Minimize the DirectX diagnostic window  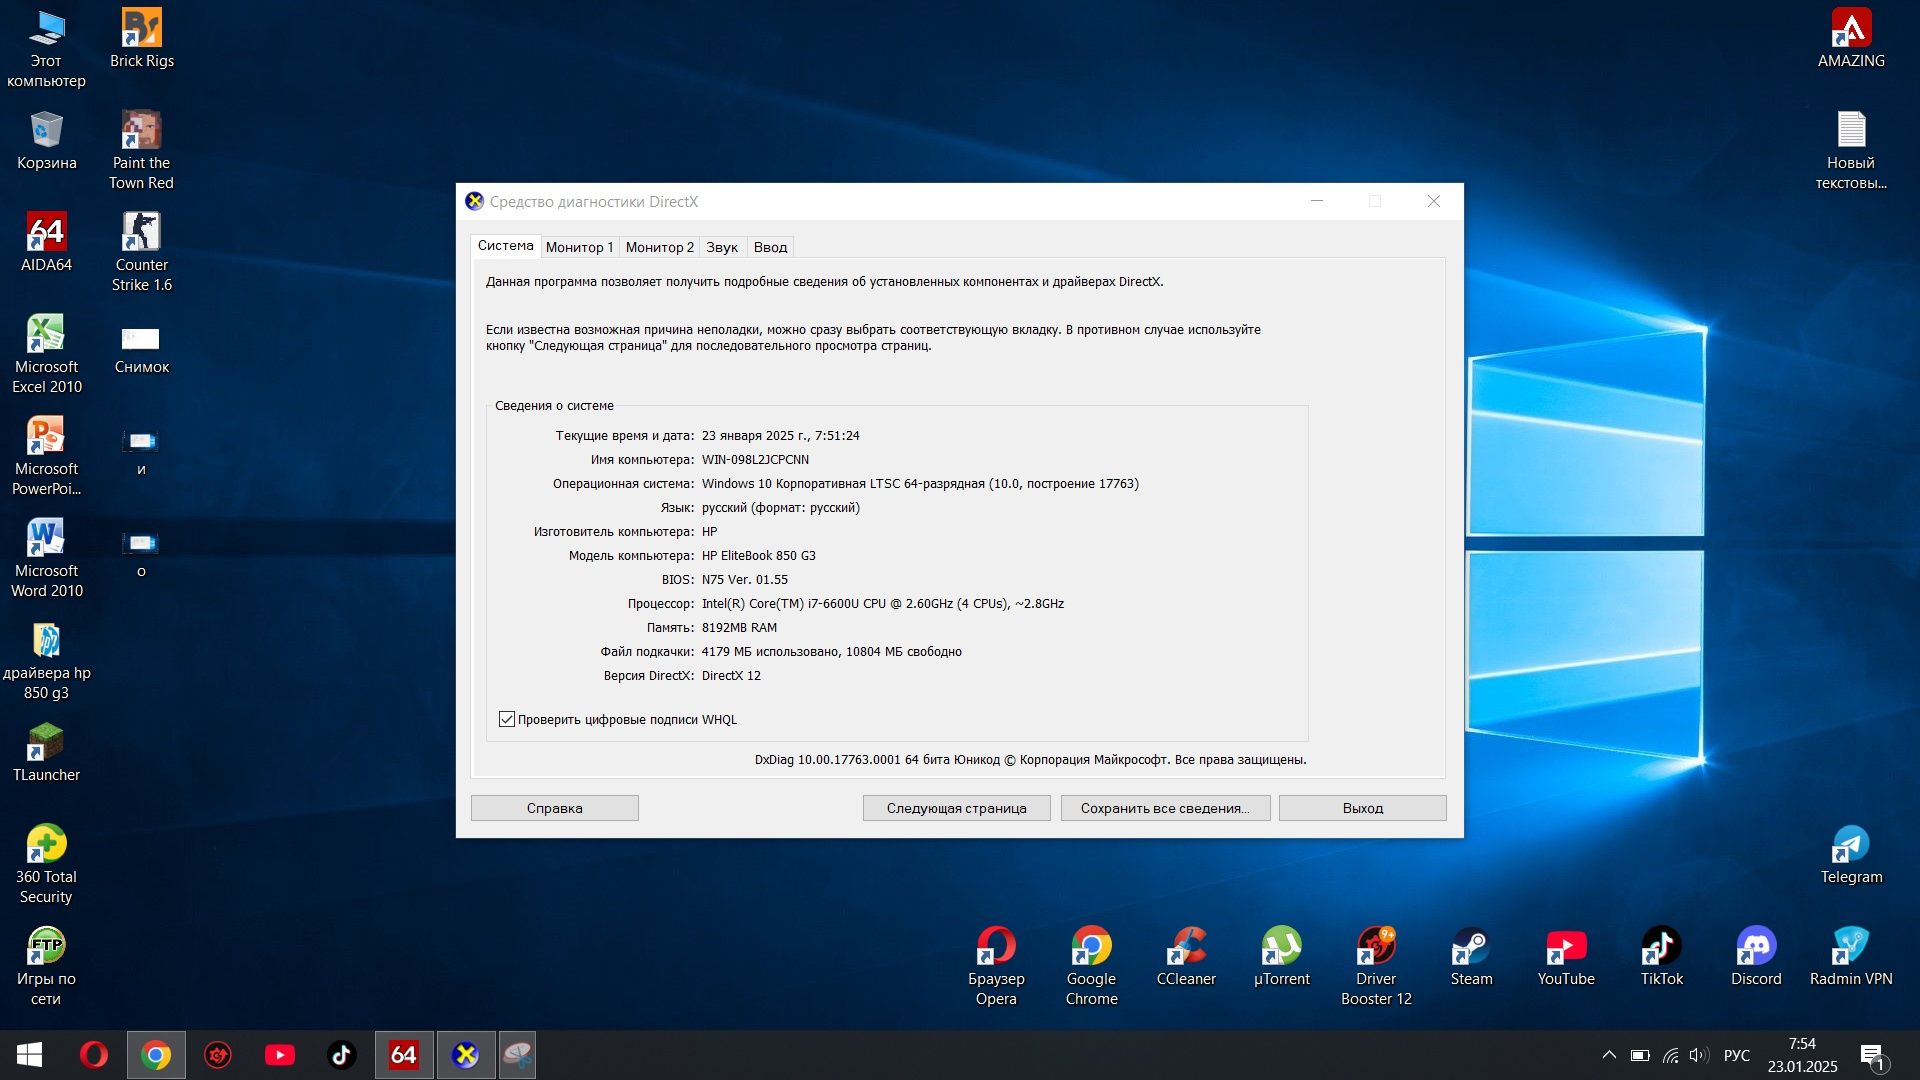click(1317, 201)
